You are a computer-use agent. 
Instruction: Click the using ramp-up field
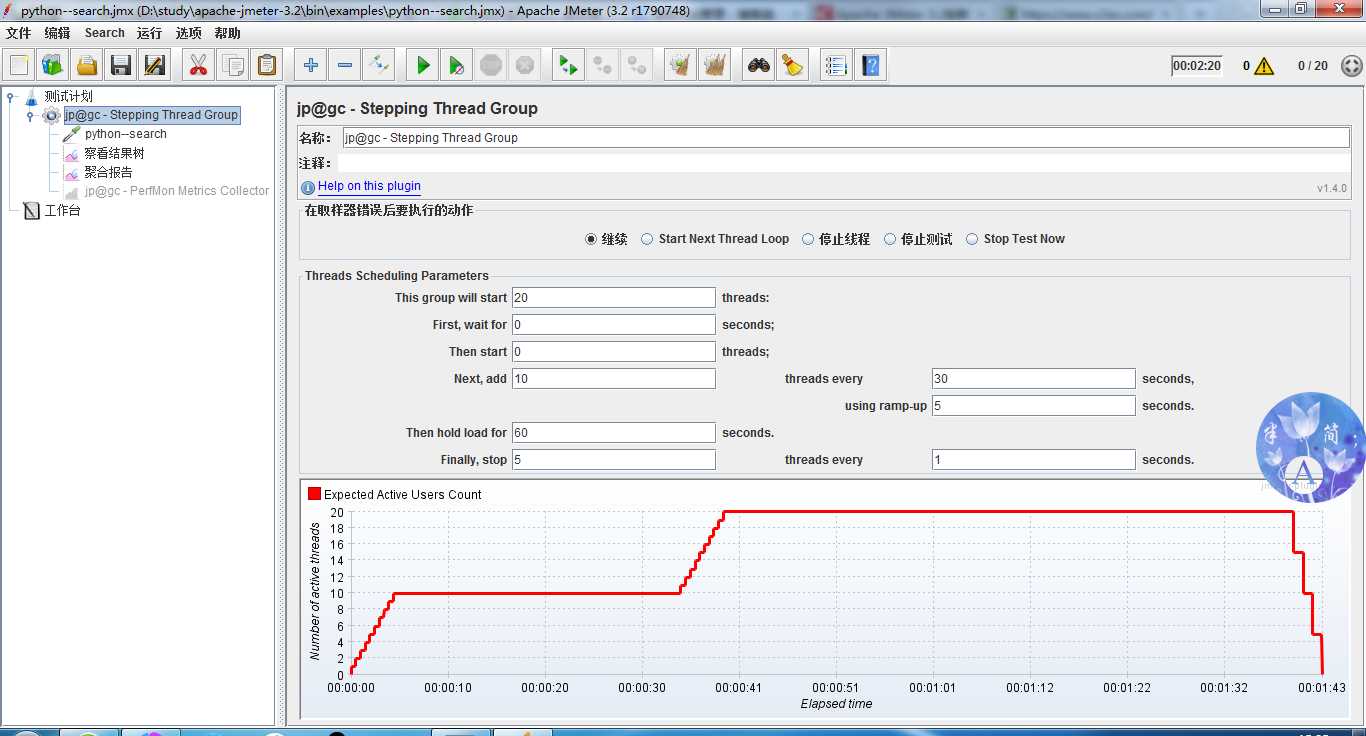[1034, 406]
